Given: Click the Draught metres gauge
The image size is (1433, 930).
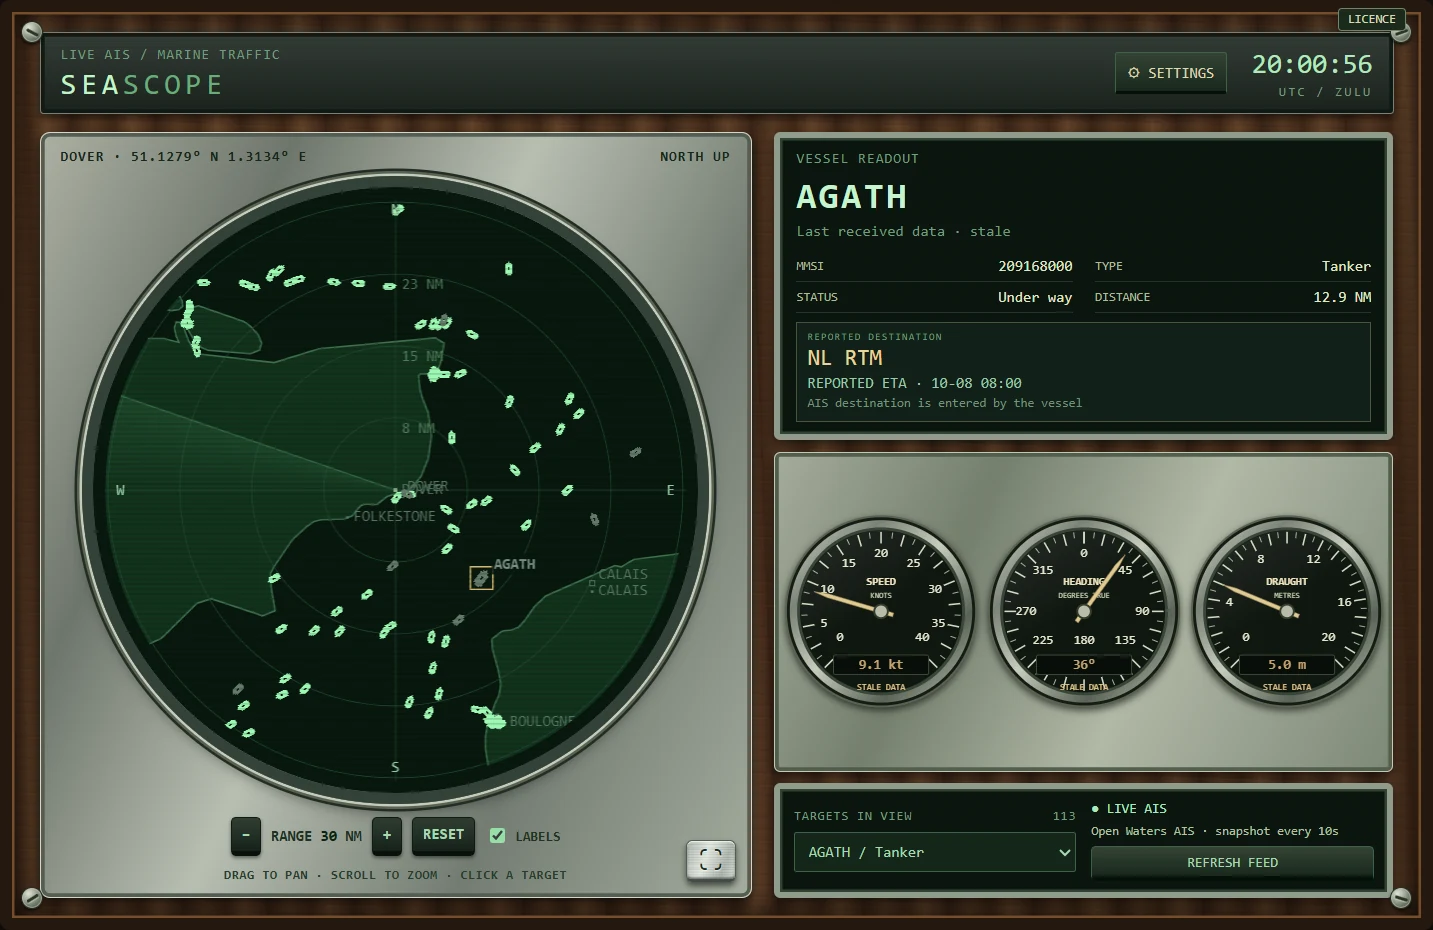Looking at the screenshot, I should tap(1287, 611).
